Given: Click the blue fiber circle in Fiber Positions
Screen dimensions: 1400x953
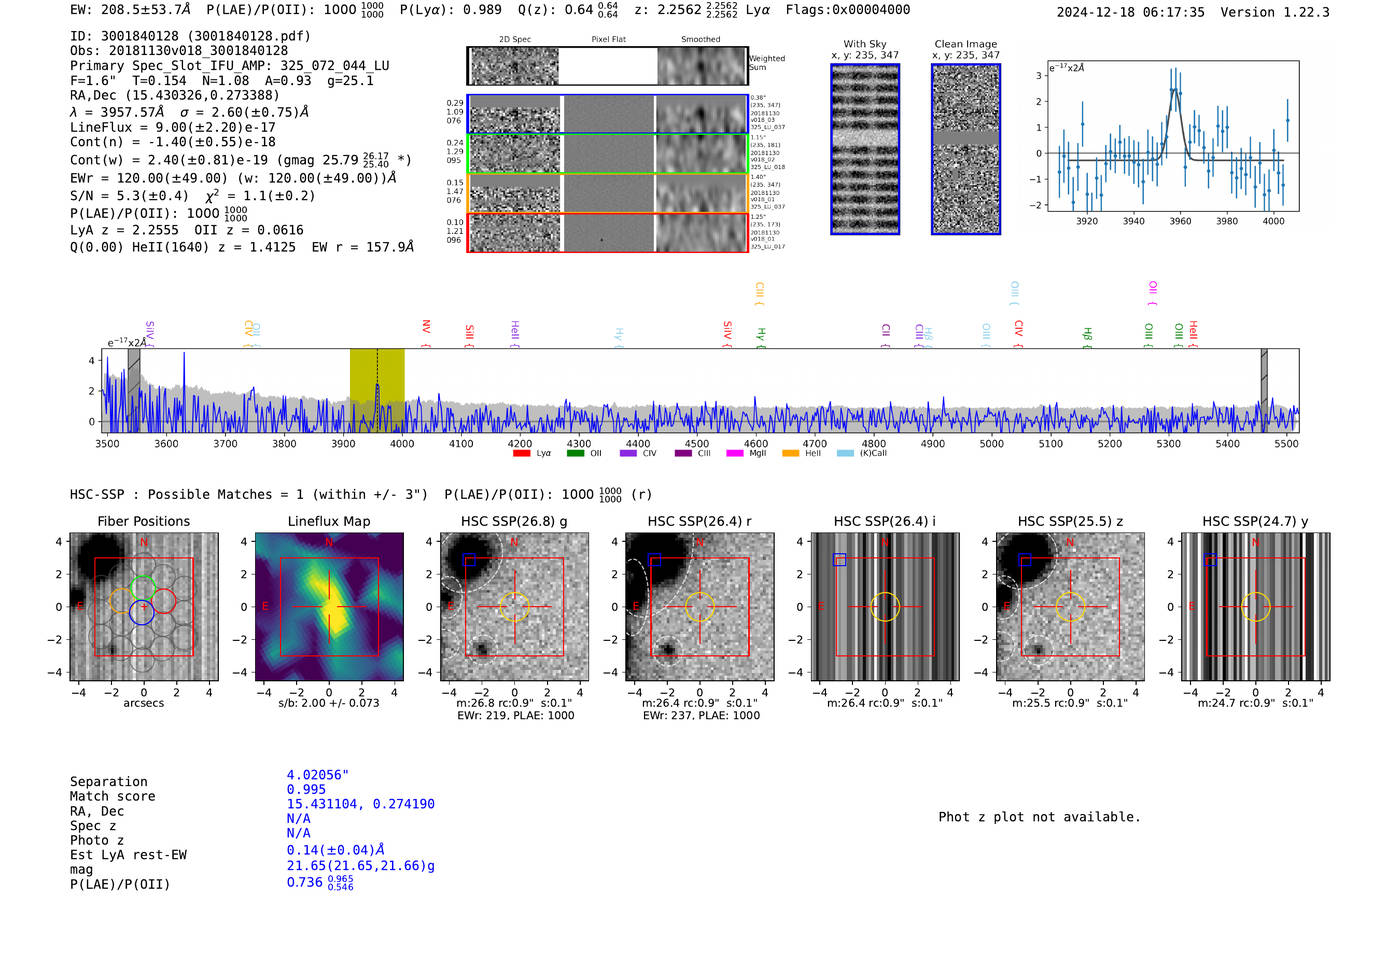Looking at the screenshot, I should pos(142,614).
